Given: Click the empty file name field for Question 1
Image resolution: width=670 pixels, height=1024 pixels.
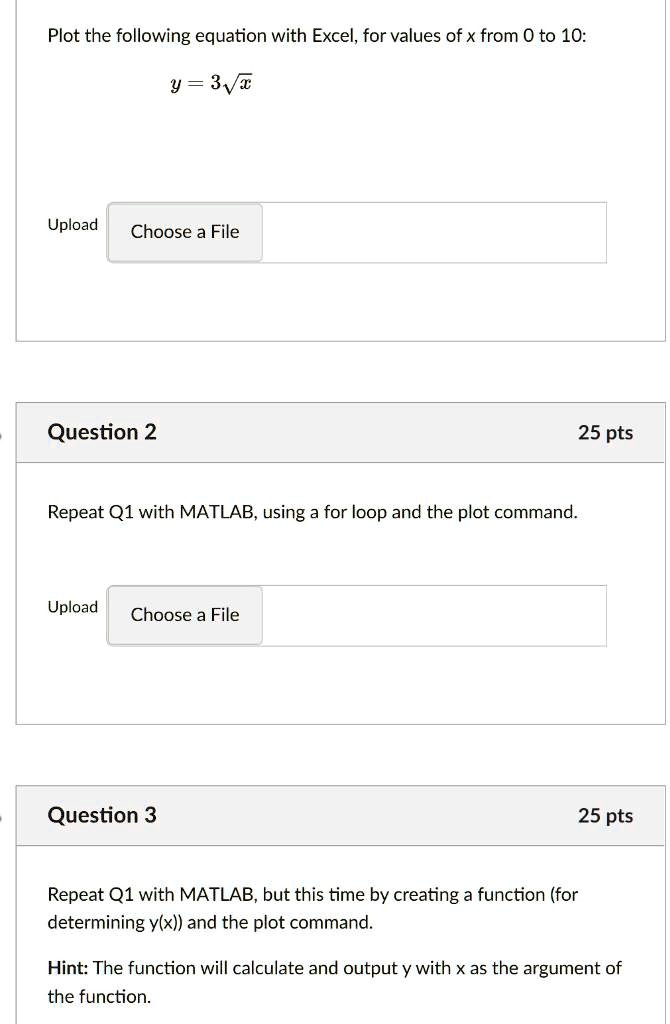Looking at the screenshot, I should pyautogui.click(x=434, y=232).
